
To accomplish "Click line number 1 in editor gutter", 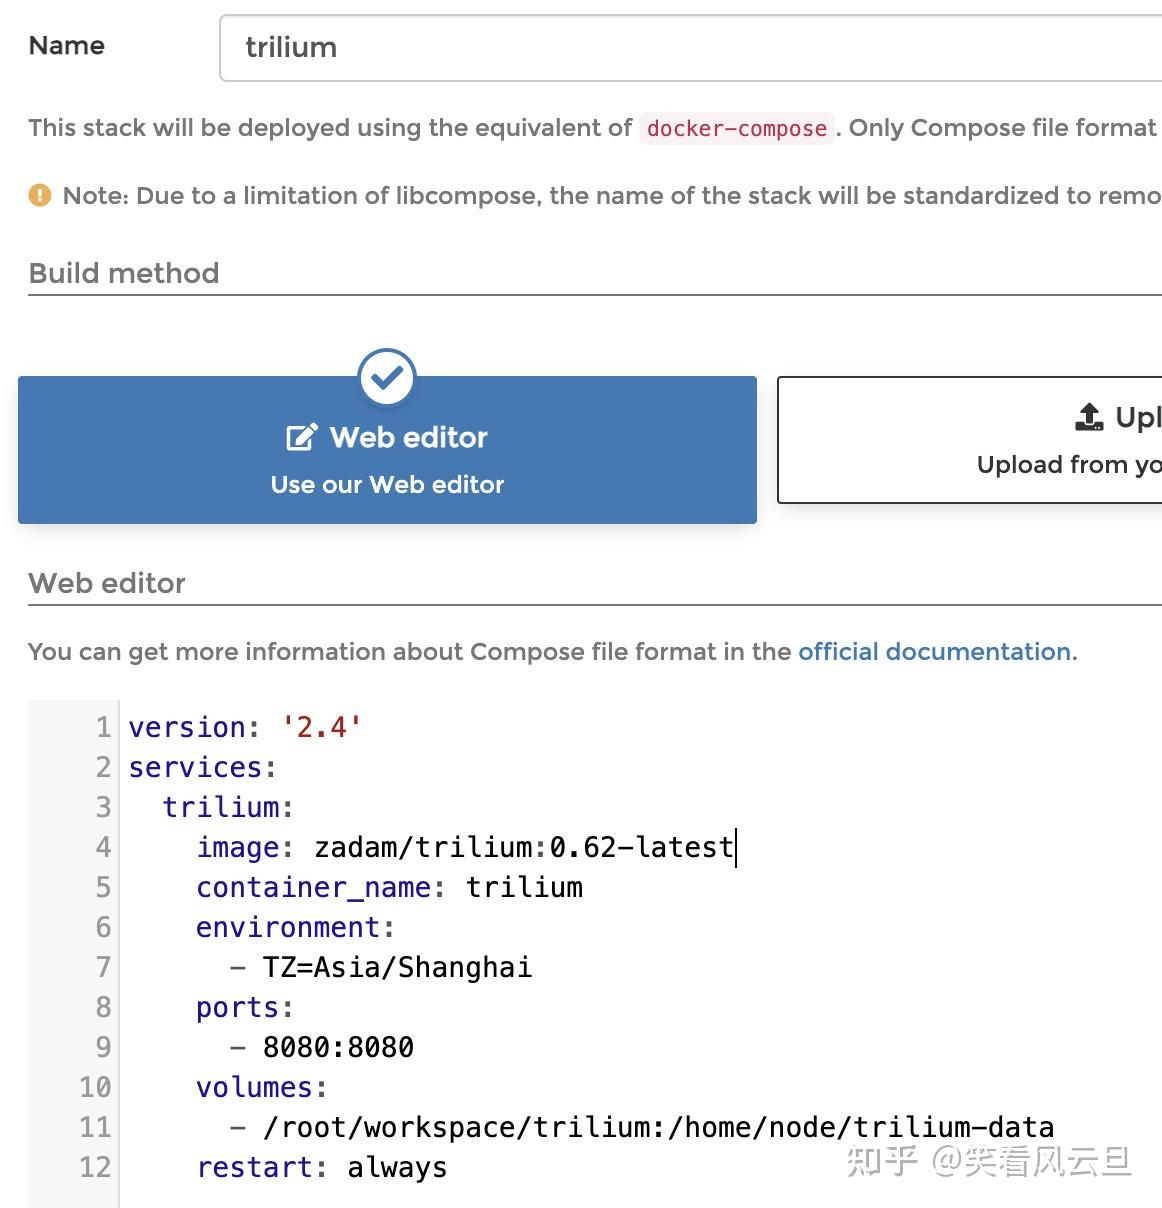I will (x=103, y=727).
